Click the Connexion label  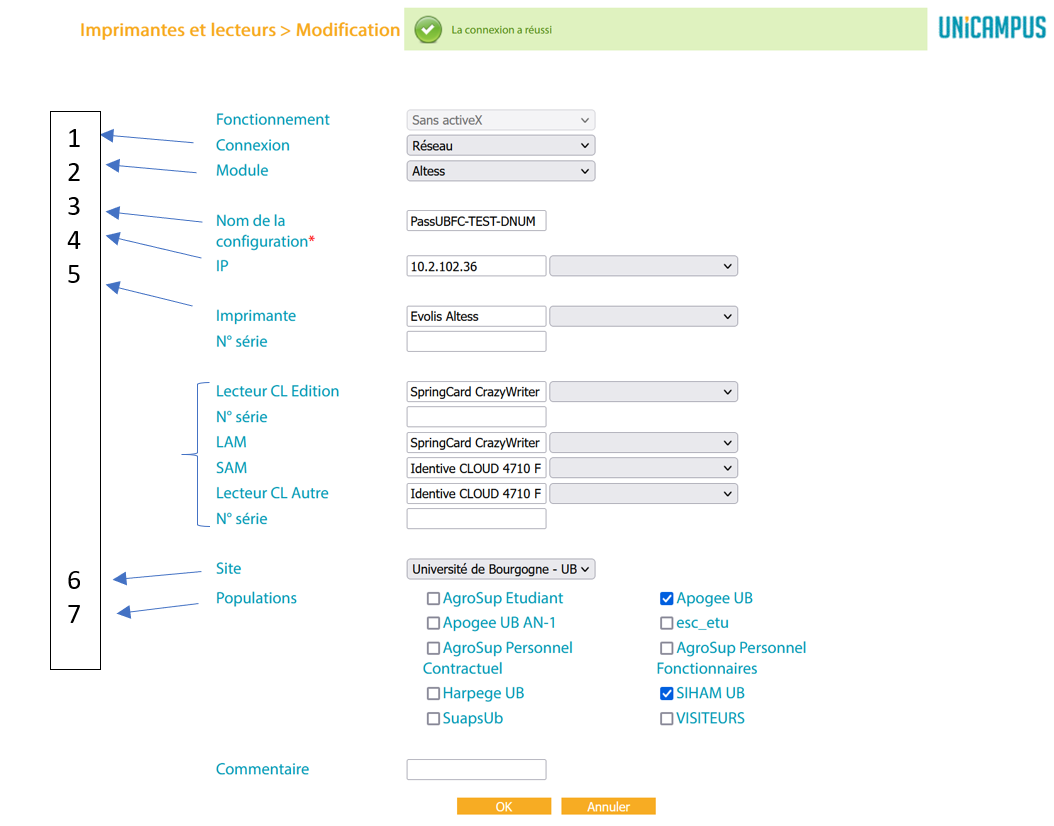[x=253, y=145]
